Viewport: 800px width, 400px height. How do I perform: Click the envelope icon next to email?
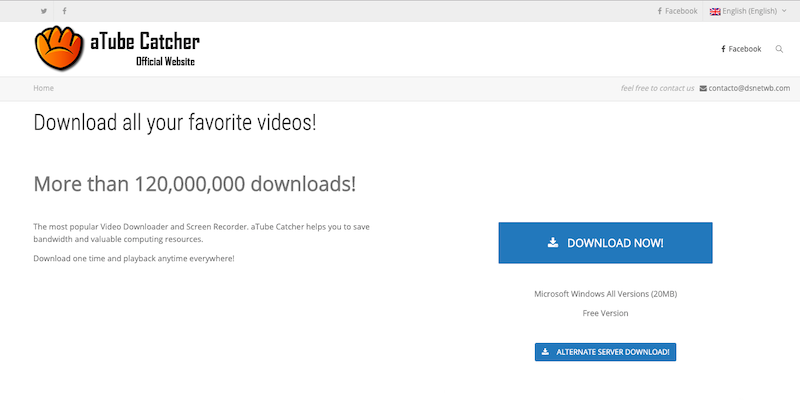[x=703, y=88]
